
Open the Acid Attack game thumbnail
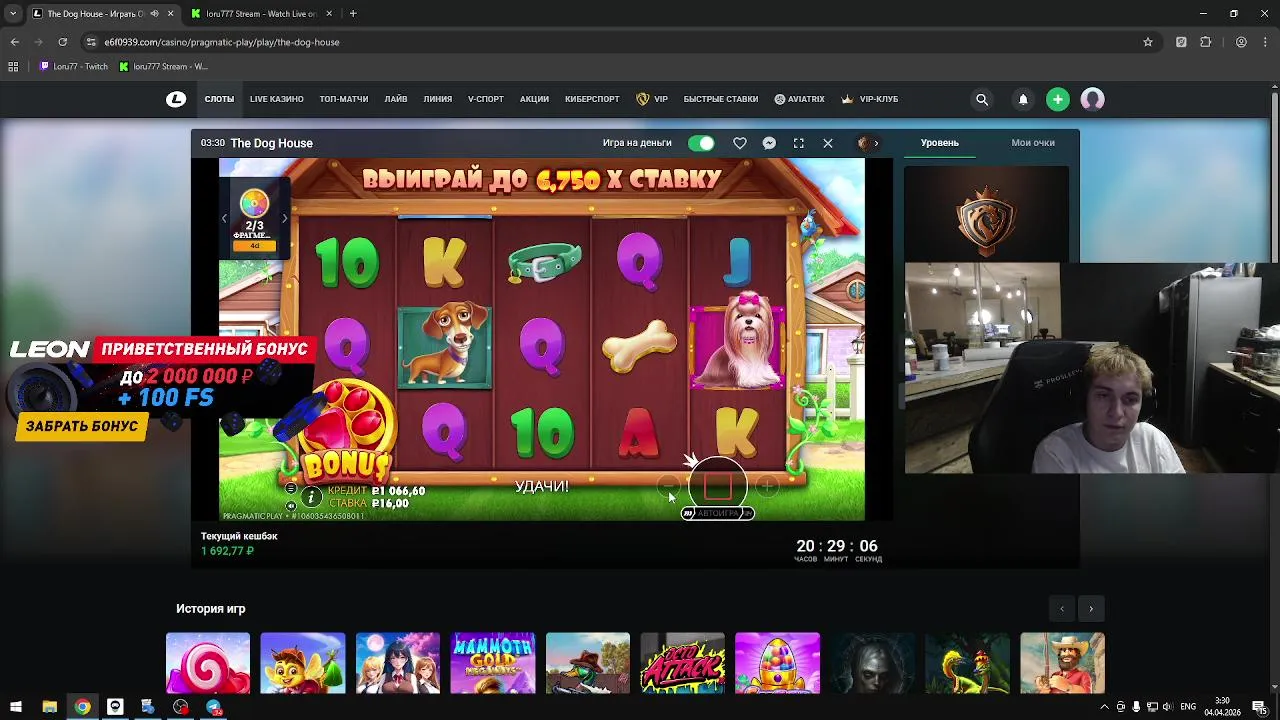[x=682, y=662]
